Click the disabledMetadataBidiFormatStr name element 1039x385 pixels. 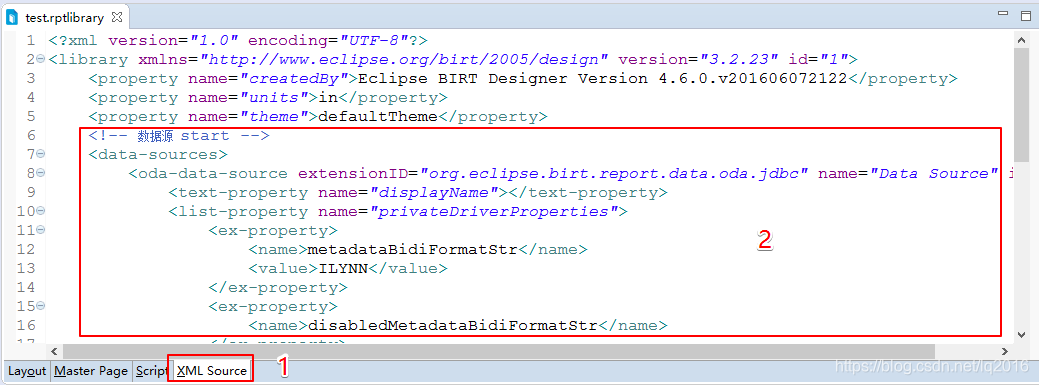coord(457,325)
